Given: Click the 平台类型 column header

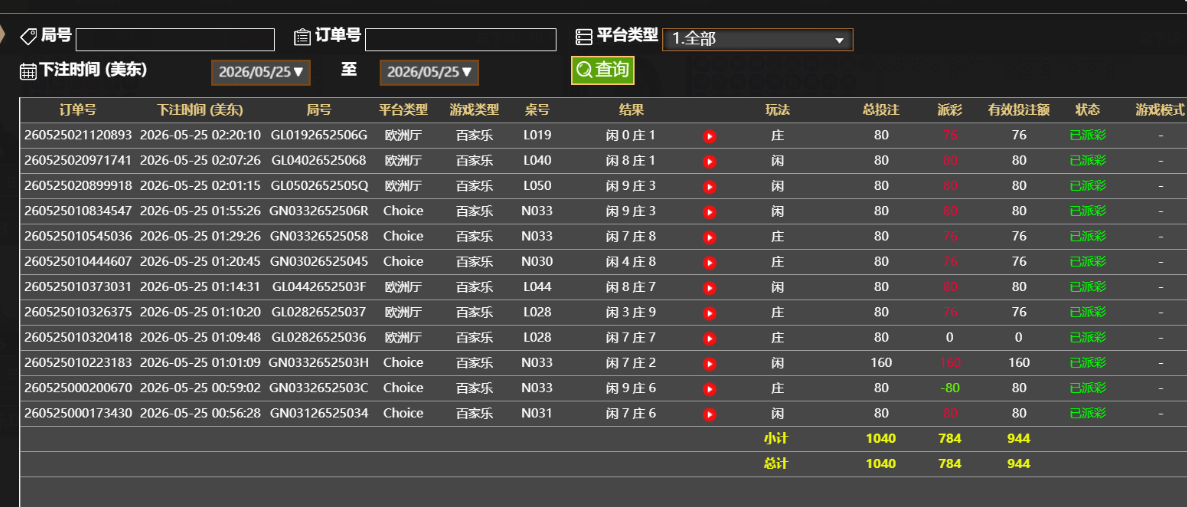Looking at the screenshot, I should point(403,110).
